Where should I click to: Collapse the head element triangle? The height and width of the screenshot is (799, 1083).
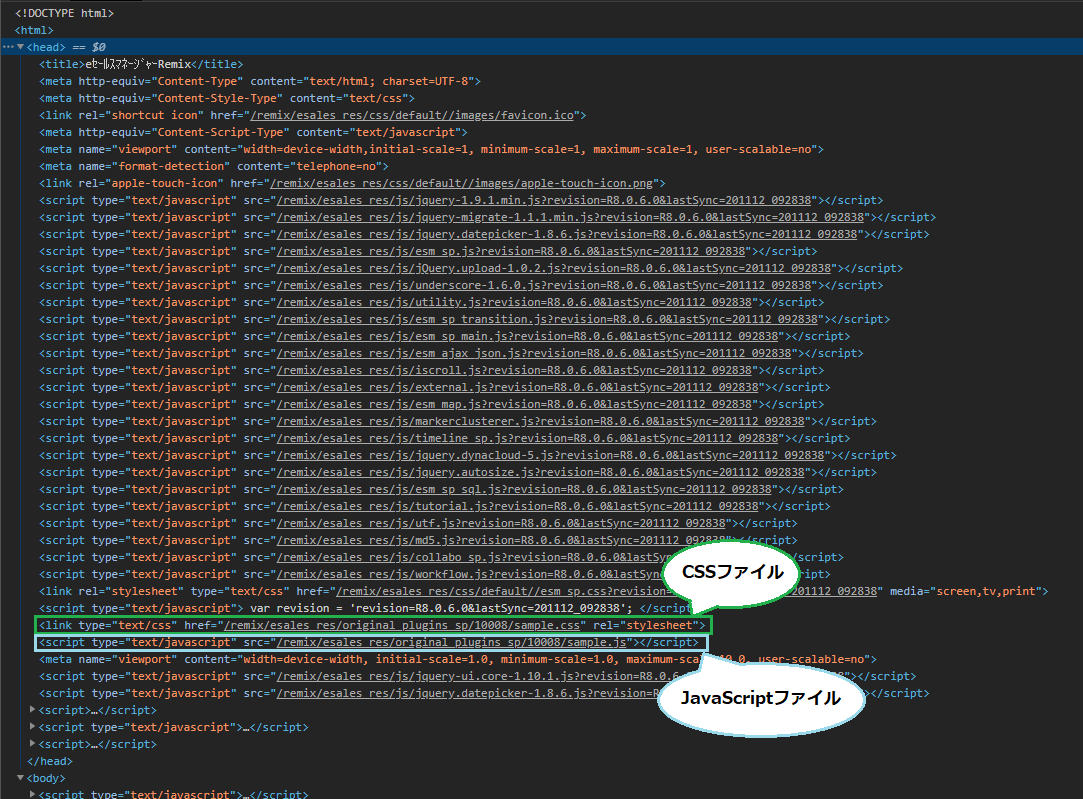[x=21, y=47]
